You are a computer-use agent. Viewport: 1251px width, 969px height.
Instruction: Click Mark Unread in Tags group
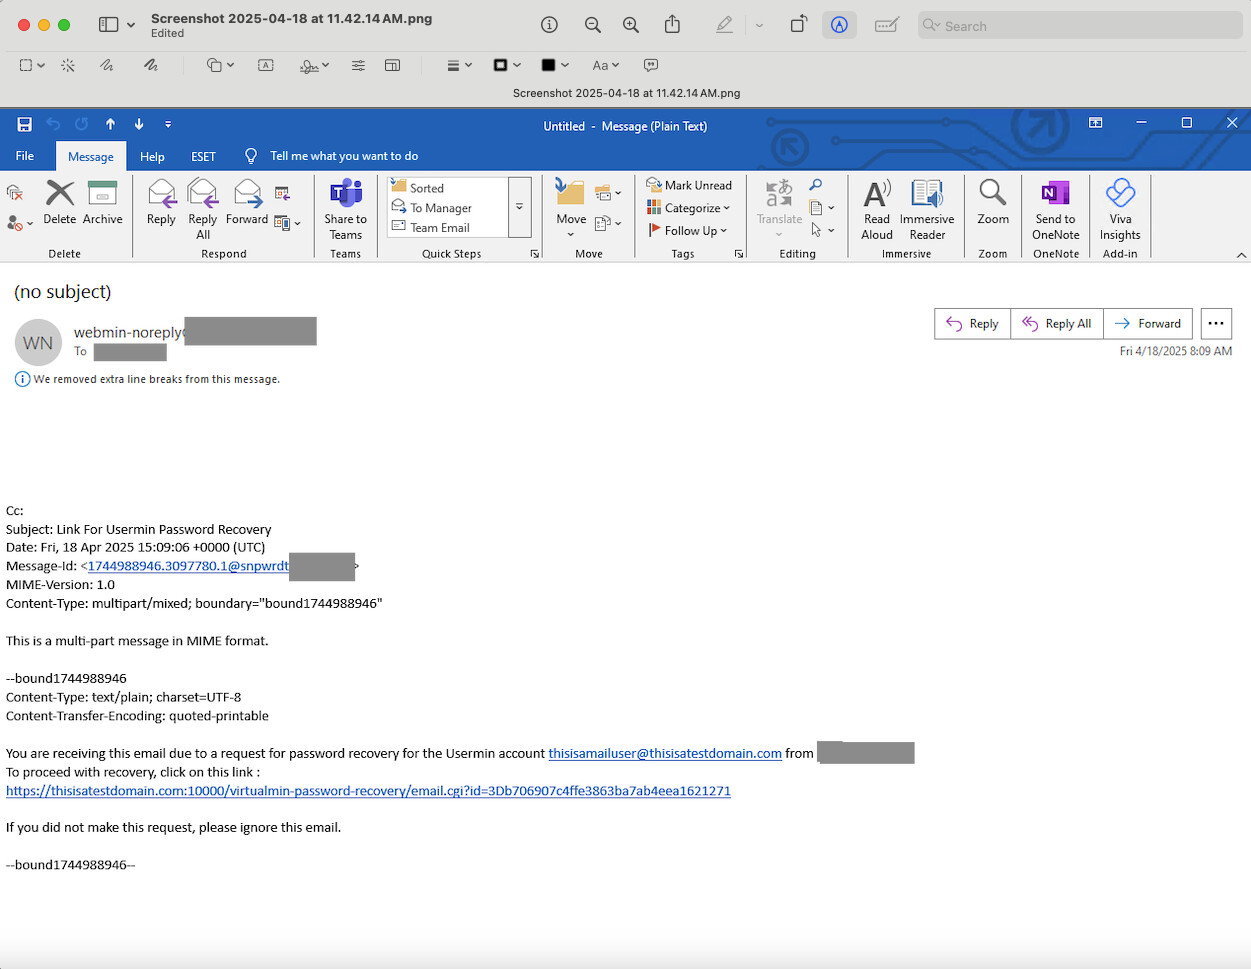(x=690, y=185)
